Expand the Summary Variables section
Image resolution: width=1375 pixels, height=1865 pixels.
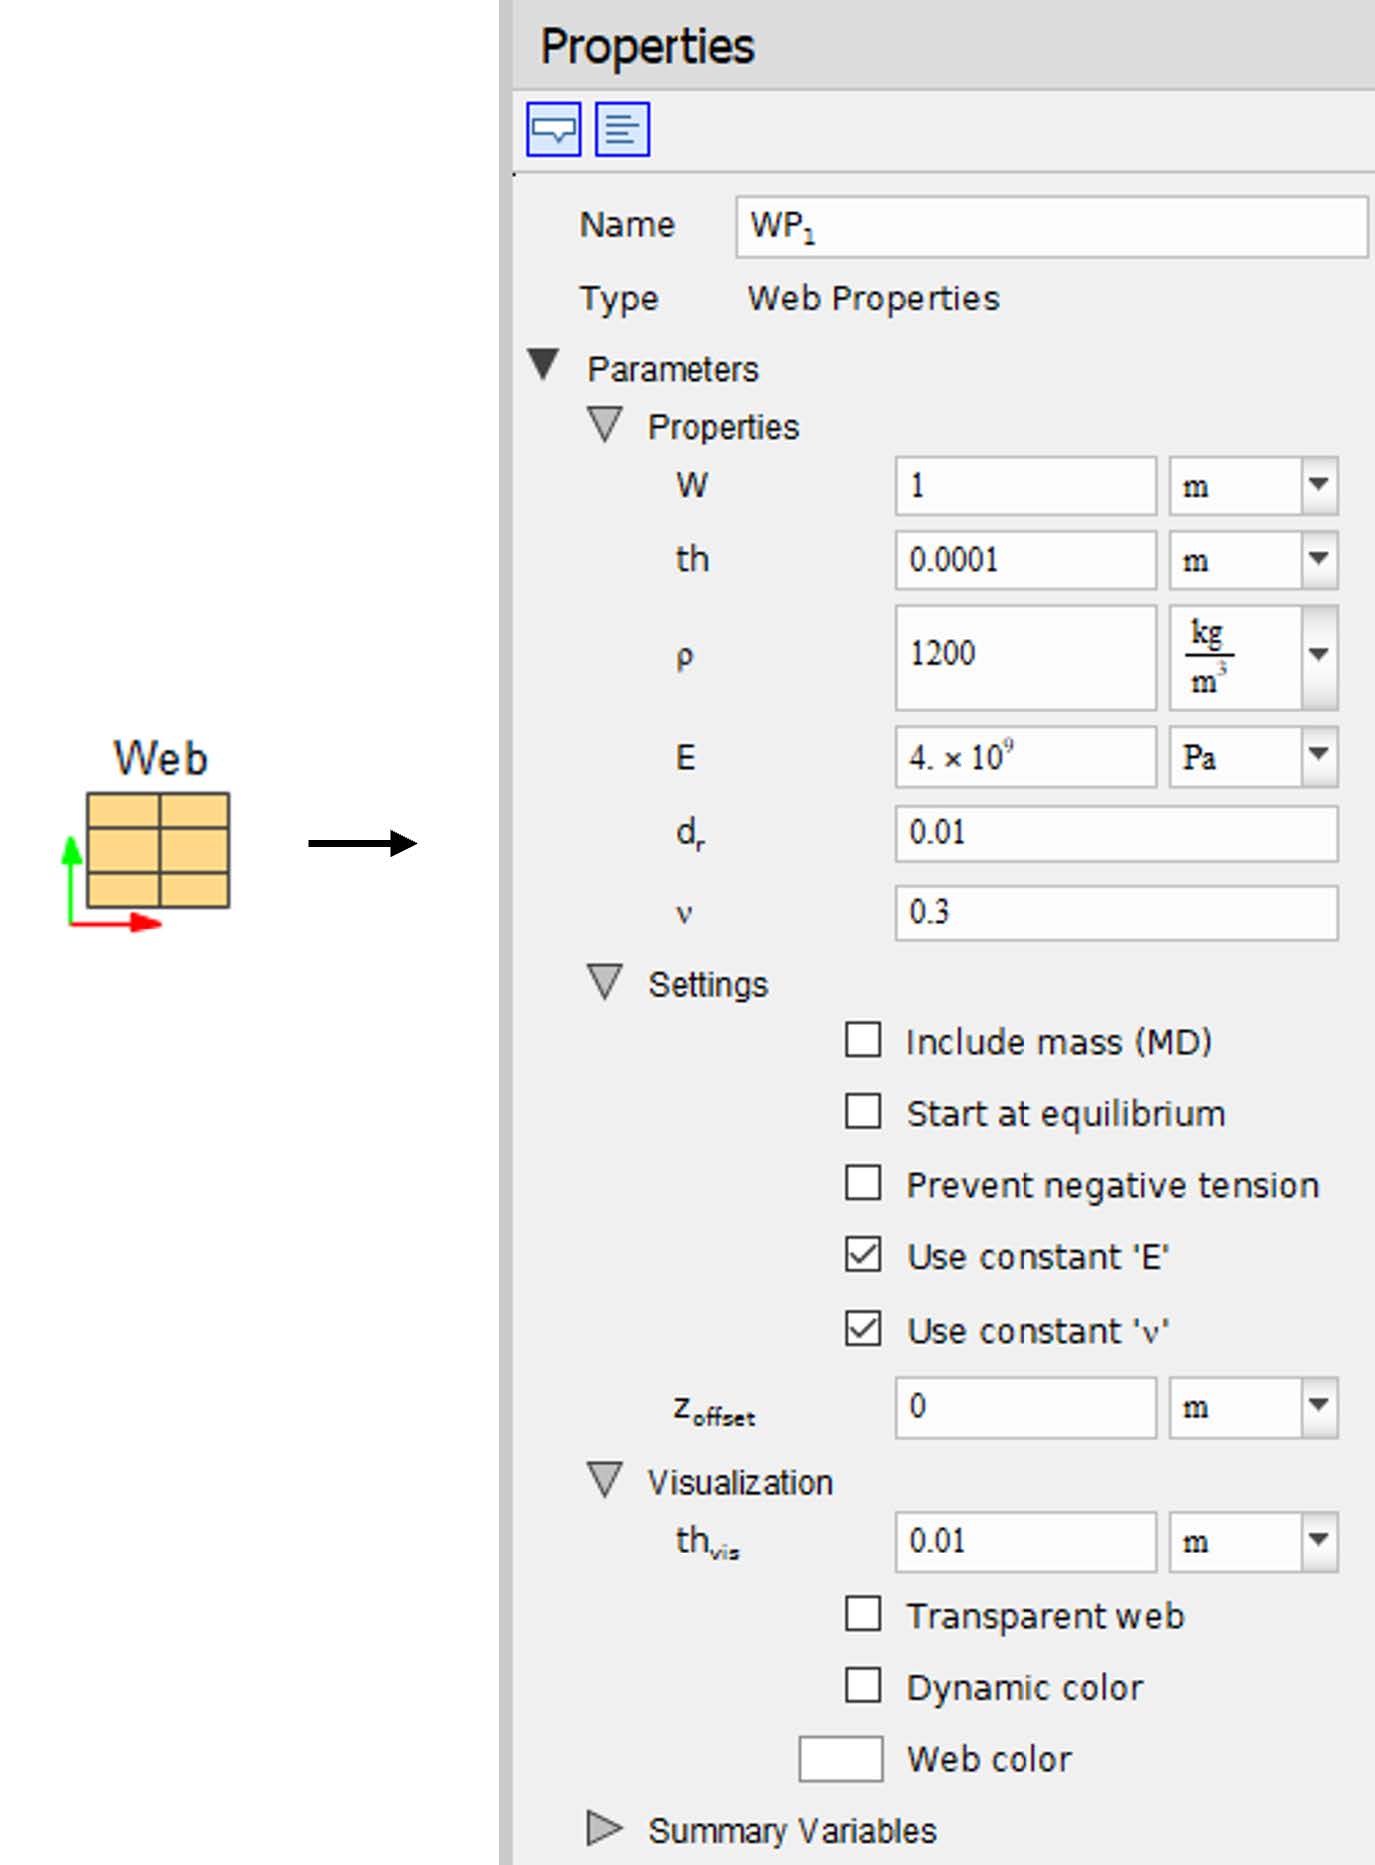point(603,1828)
